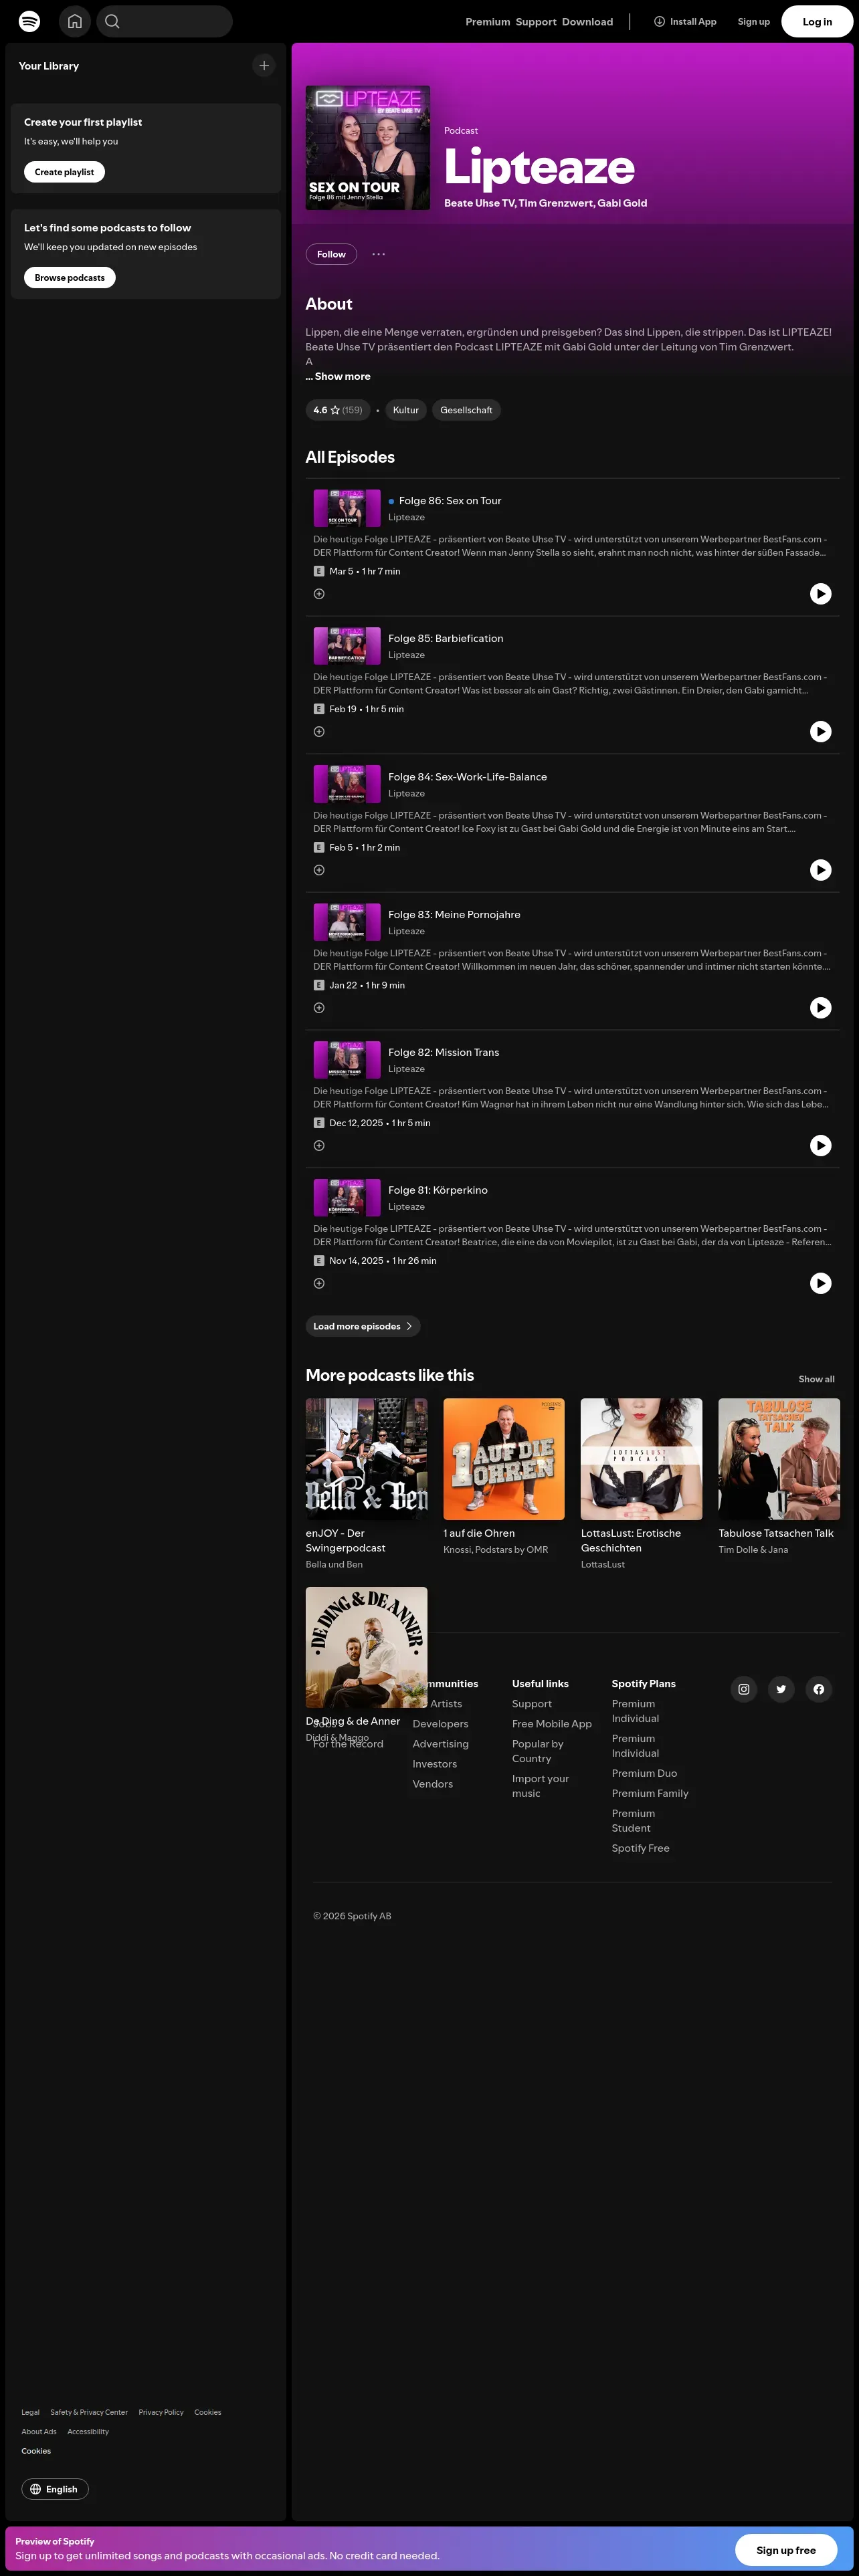
Task: Click Folge 82 Mission Trans thumbnail
Action: pyautogui.click(x=347, y=1060)
